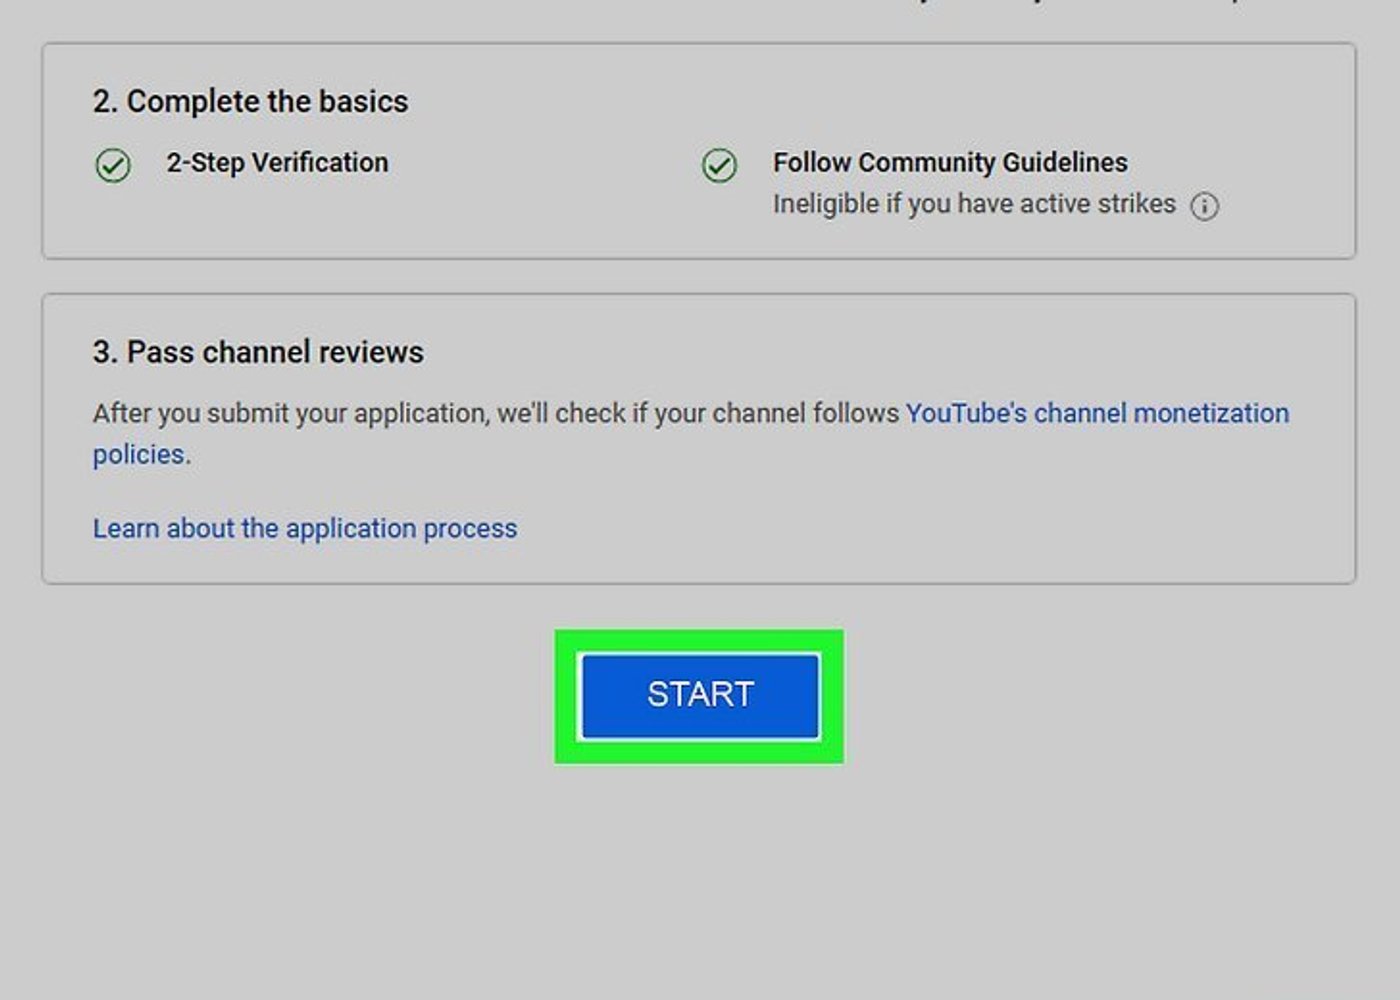Screen dimensions: 1400x1000
Task: Click the "we'll check if your channel follows" text
Action: [x=698, y=413]
